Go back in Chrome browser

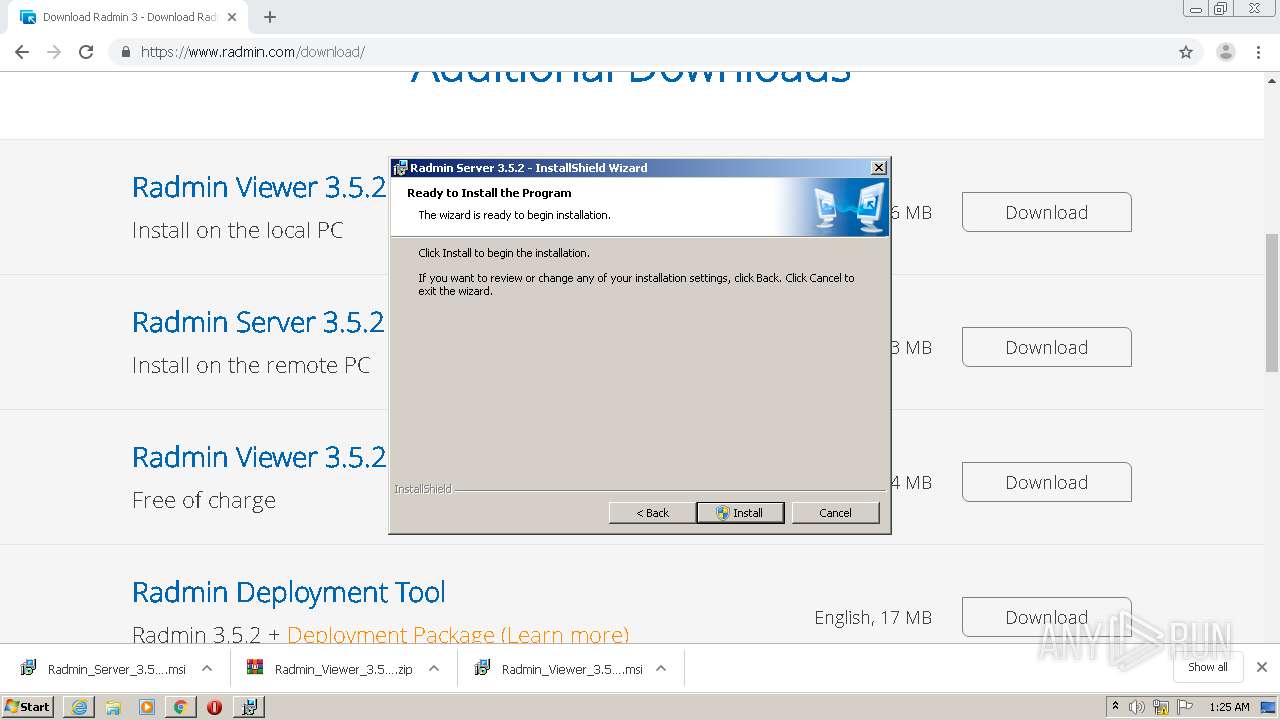(22, 52)
